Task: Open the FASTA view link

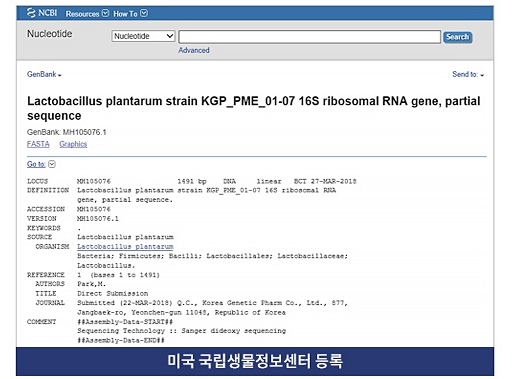Action: [38, 144]
